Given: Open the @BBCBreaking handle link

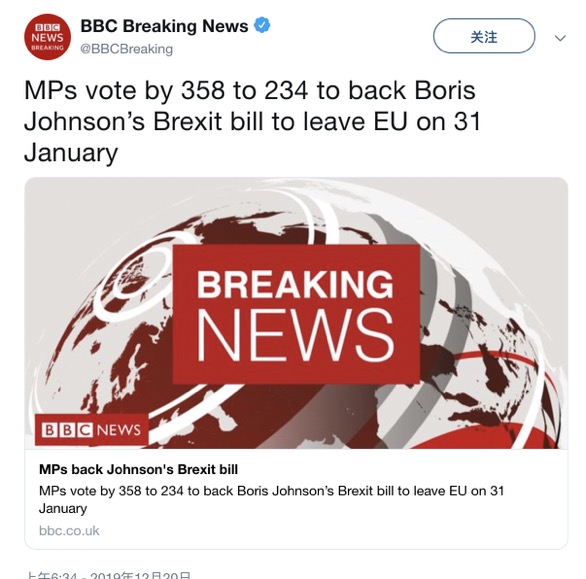Looking at the screenshot, I should [126, 49].
